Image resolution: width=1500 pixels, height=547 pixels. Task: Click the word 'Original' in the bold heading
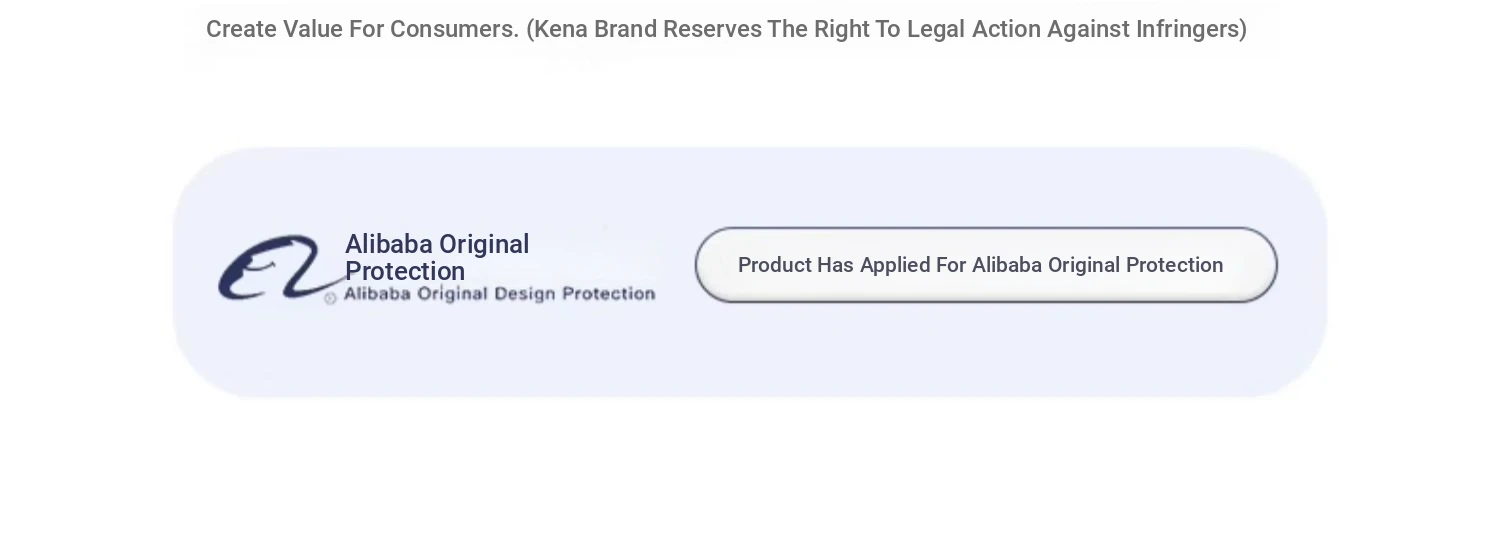pyautogui.click(x=484, y=245)
